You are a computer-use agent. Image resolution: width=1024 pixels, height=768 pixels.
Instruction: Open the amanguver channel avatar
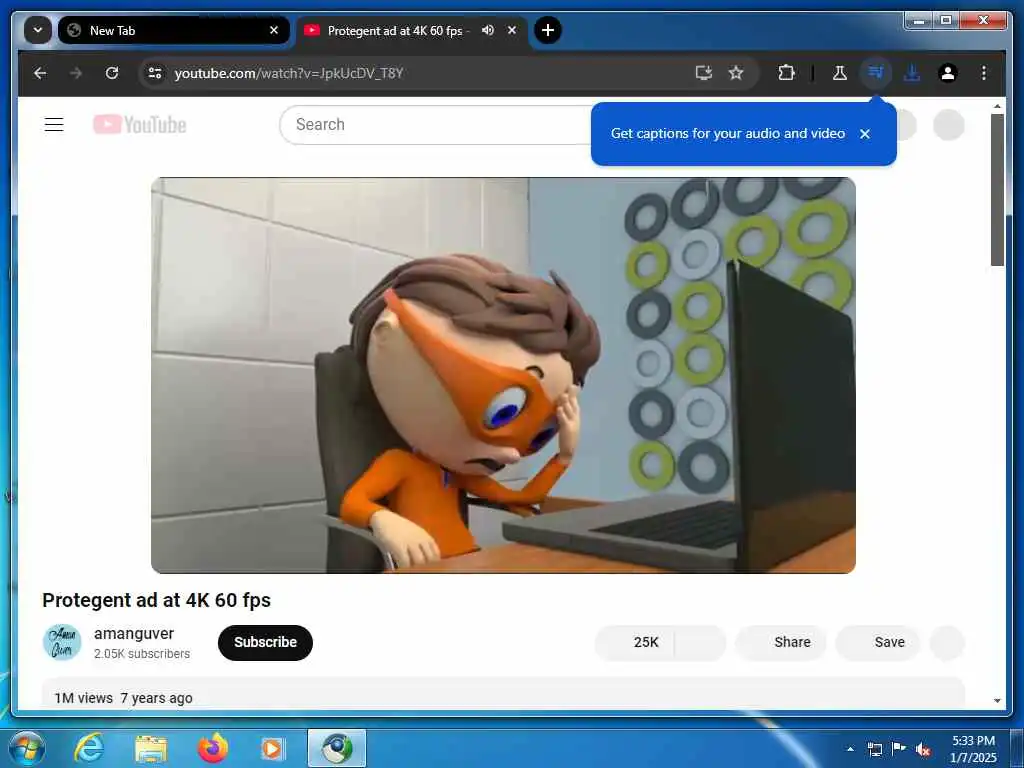click(62, 642)
